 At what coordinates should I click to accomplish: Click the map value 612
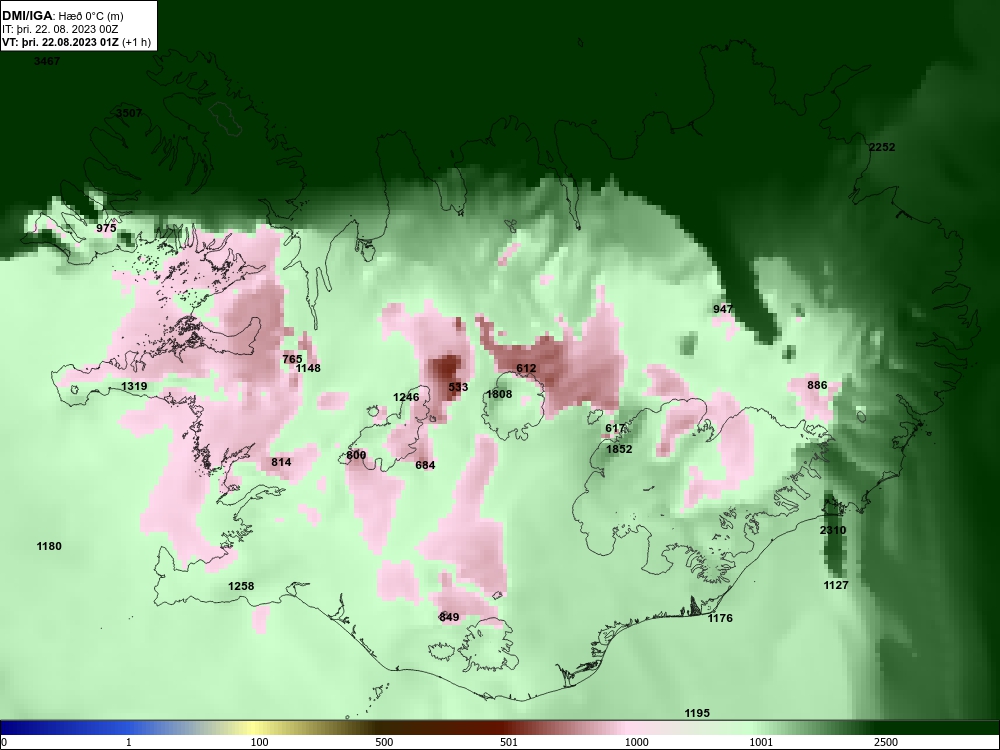coord(526,368)
